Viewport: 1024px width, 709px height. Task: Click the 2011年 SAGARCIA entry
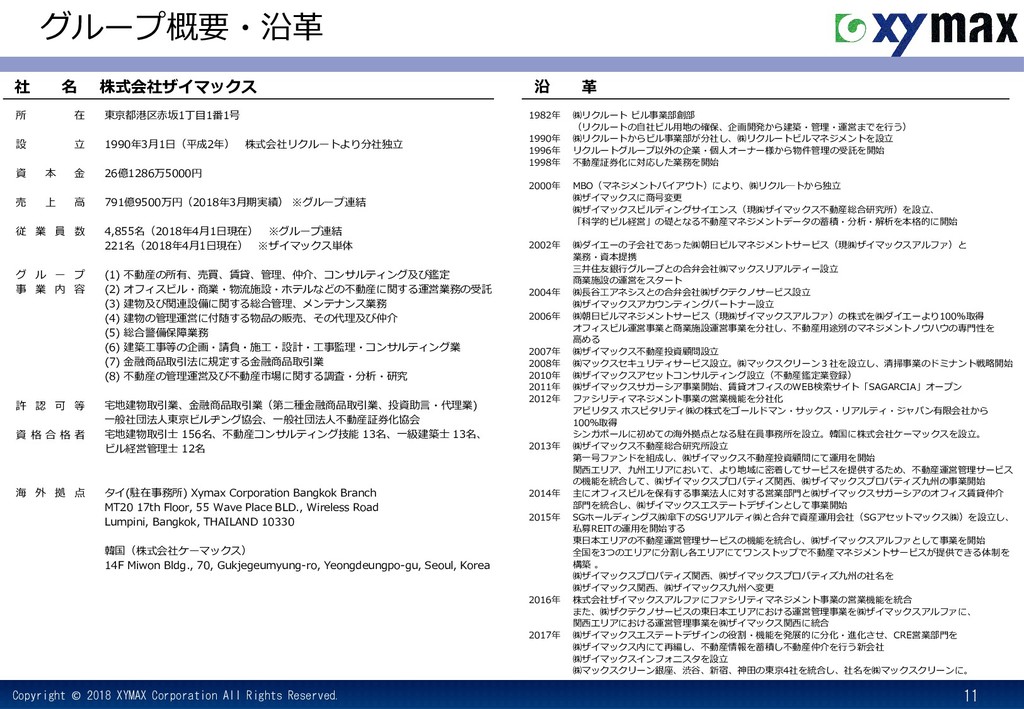(x=745, y=386)
